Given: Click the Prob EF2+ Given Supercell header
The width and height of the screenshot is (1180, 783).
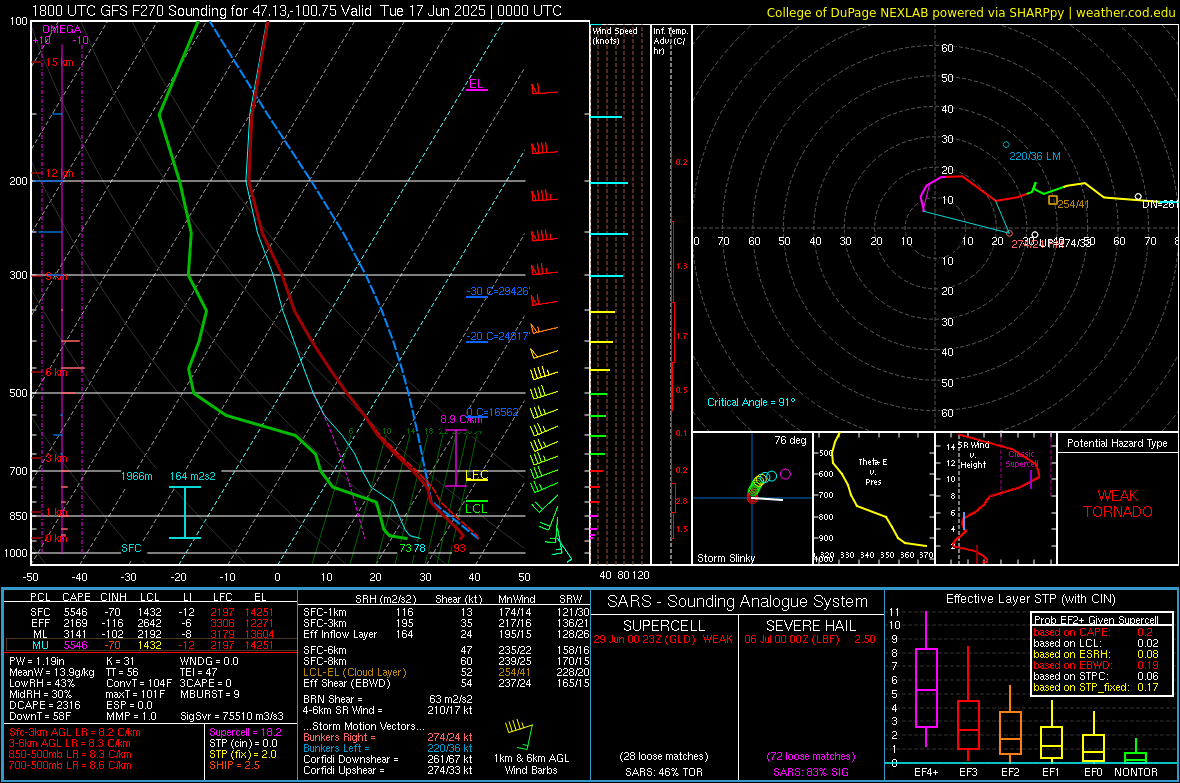Looking at the screenshot, I should coord(1096,620).
